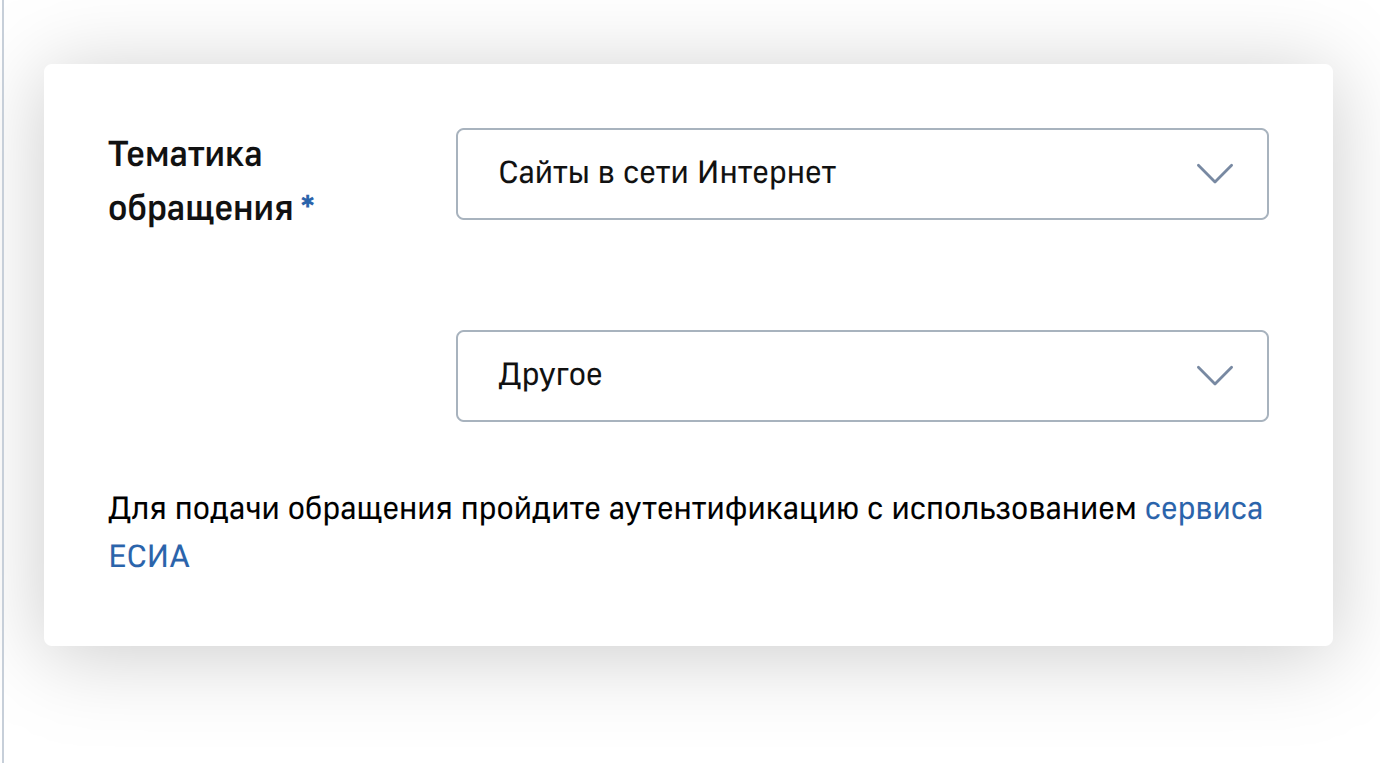This screenshot has height=763, width=1380.
Task: Expand the dropdown showing 'Сайты в сети Интернет'
Action: (860, 174)
